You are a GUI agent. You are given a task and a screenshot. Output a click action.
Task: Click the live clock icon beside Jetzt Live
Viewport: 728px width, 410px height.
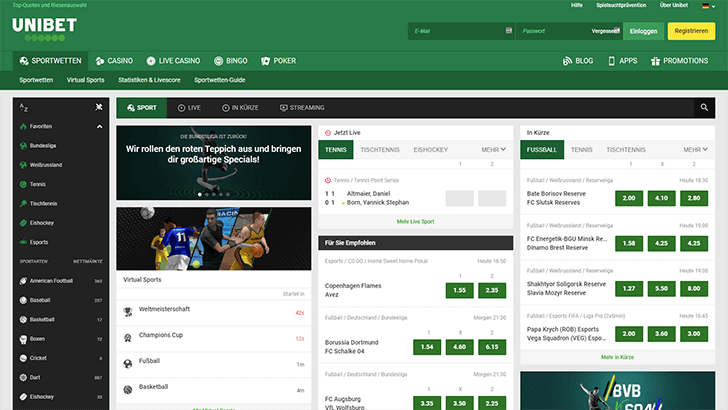[x=328, y=133]
